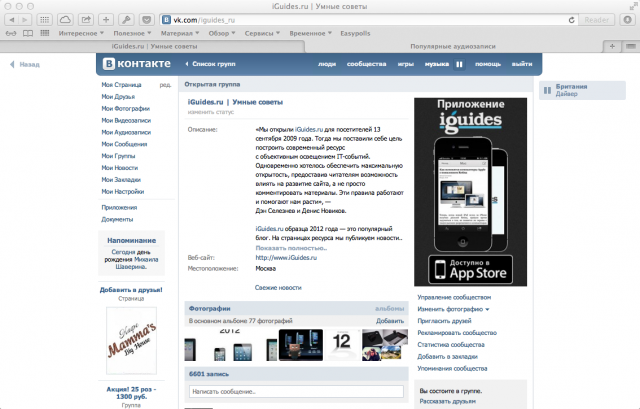The width and height of the screenshot is (640, 409).
Task: Open Интересное bookmarks folder
Action: coord(81,33)
